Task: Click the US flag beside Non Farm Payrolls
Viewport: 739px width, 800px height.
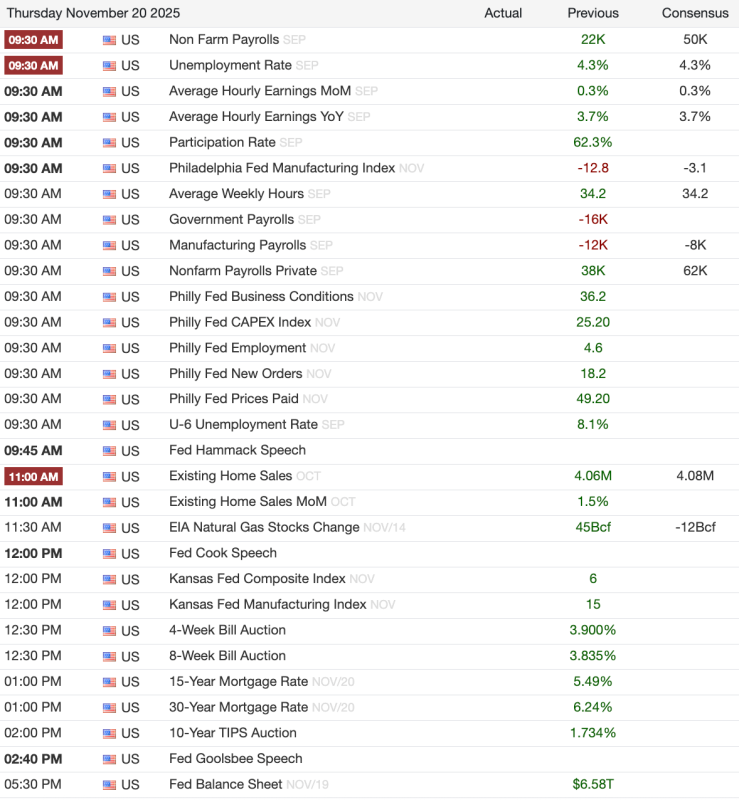Action: (109, 40)
